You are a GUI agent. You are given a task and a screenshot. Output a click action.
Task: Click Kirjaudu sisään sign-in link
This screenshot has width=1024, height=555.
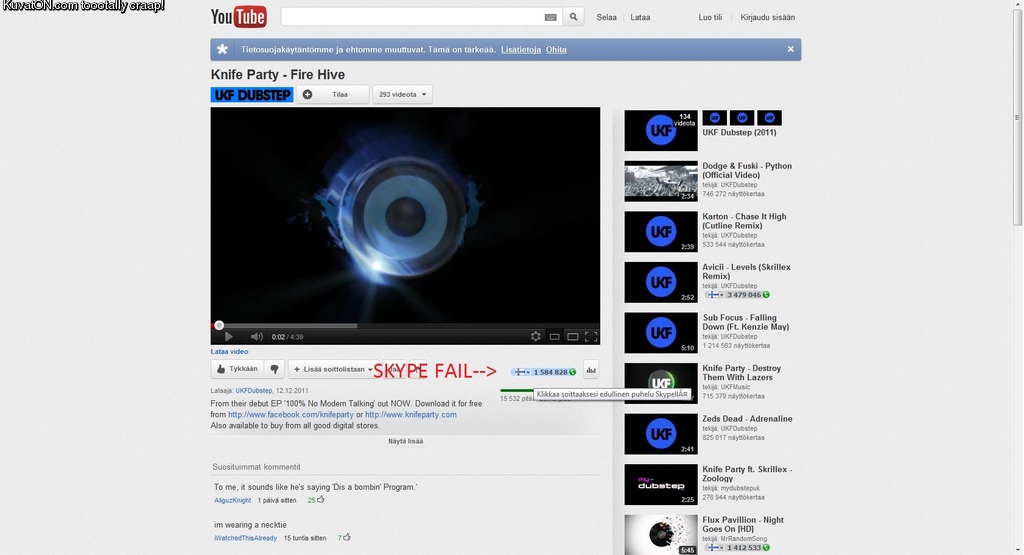click(768, 17)
